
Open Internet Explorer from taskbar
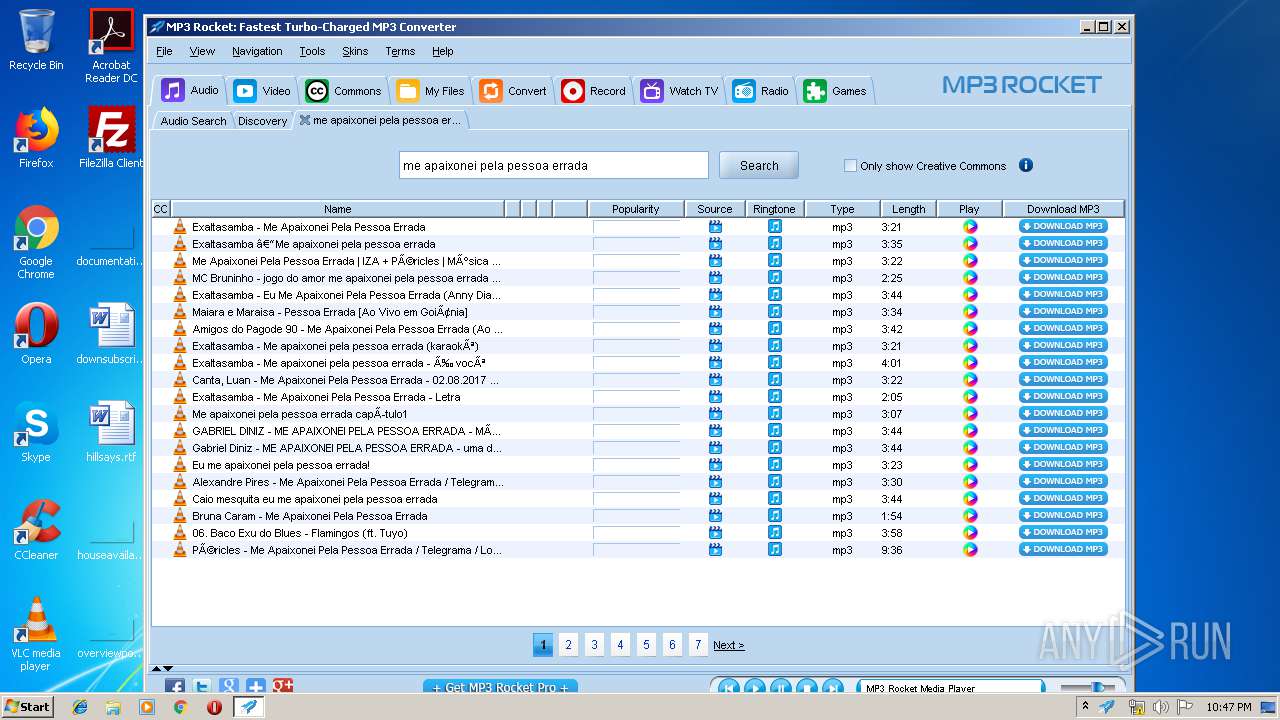[x=80, y=707]
